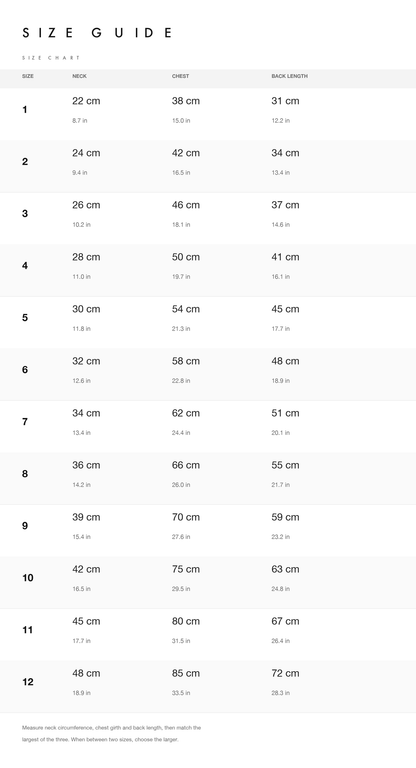This screenshot has height=768, width=416.
Task: Click the 24 cm neck value
Action: tap(86, 153)
